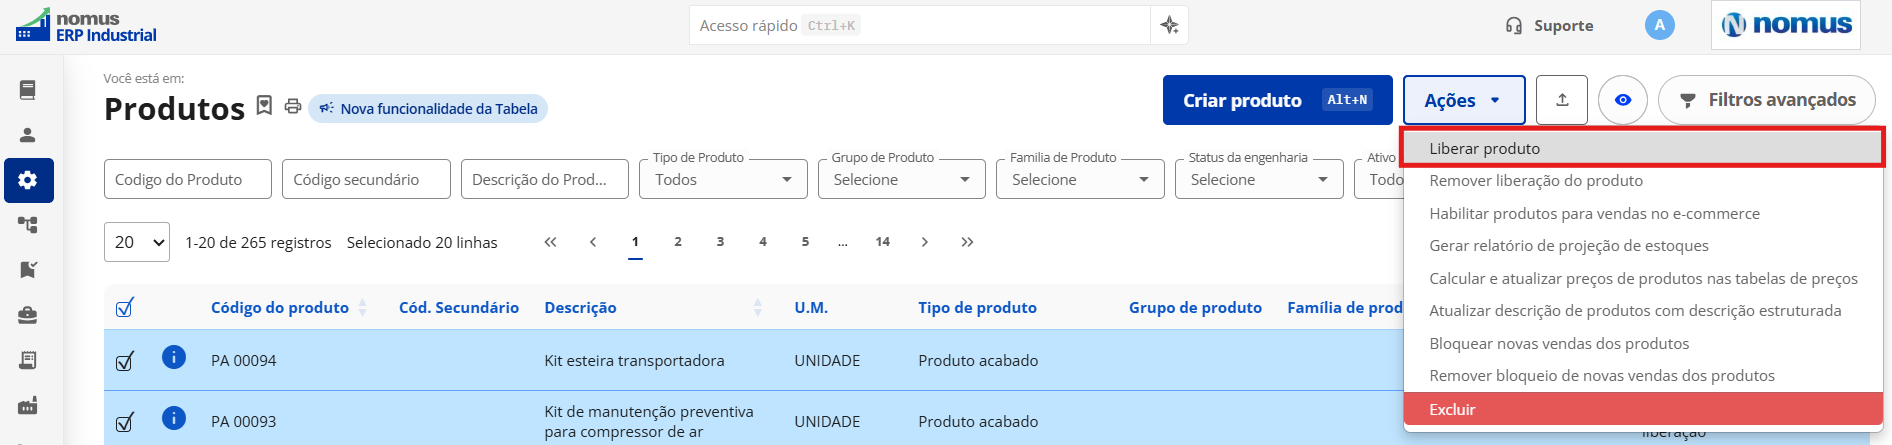Open info icon for PA 00094

click(x=174, y=357)
